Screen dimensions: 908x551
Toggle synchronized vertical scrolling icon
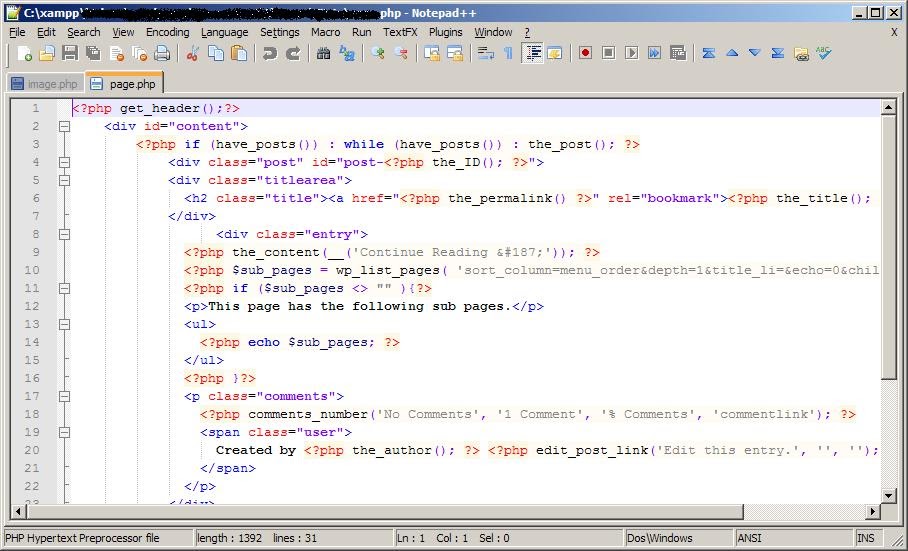(431, 53)
